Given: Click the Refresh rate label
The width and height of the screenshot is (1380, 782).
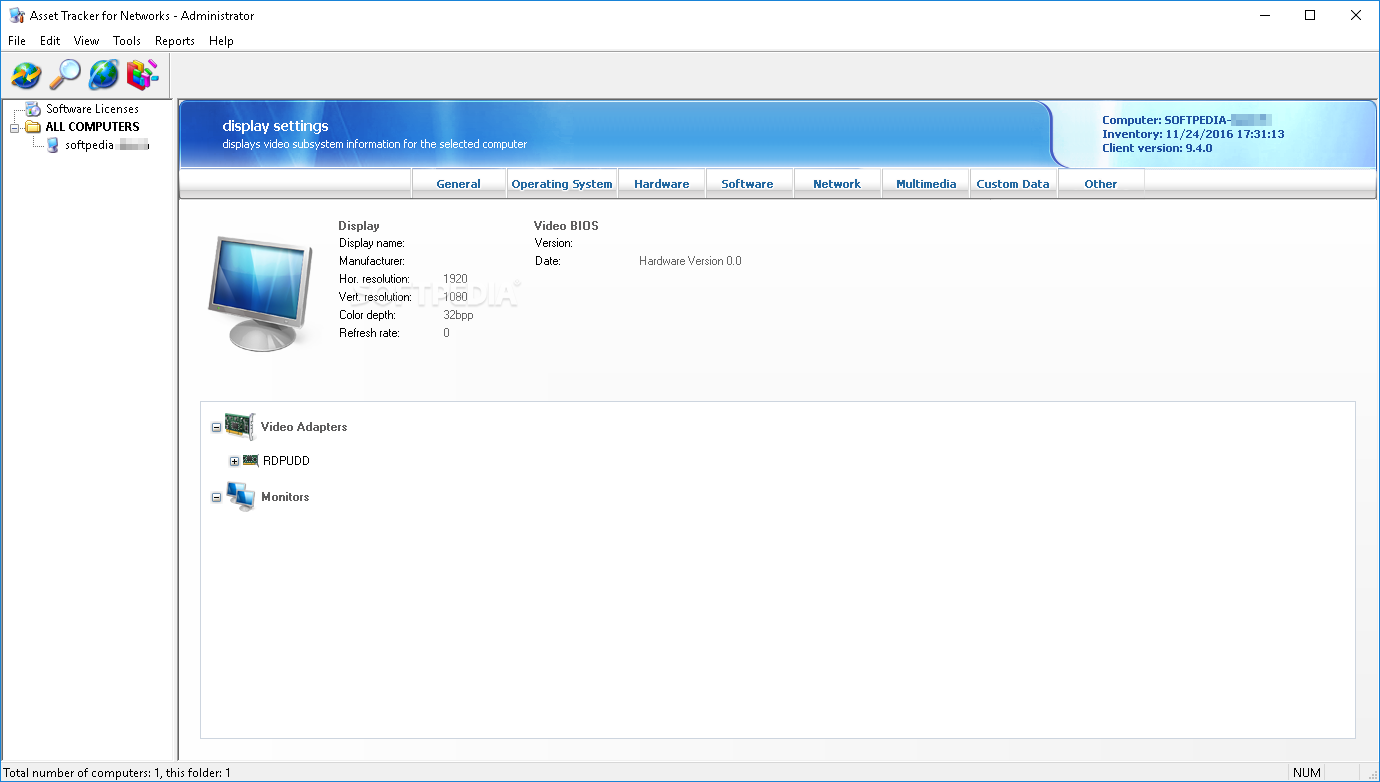Looking at the screenshot, I should pyautogui.click(x=369, y=333).
